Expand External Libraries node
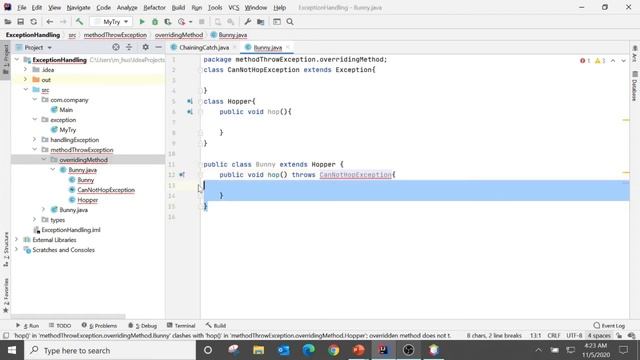 click(x=17, y=240)
